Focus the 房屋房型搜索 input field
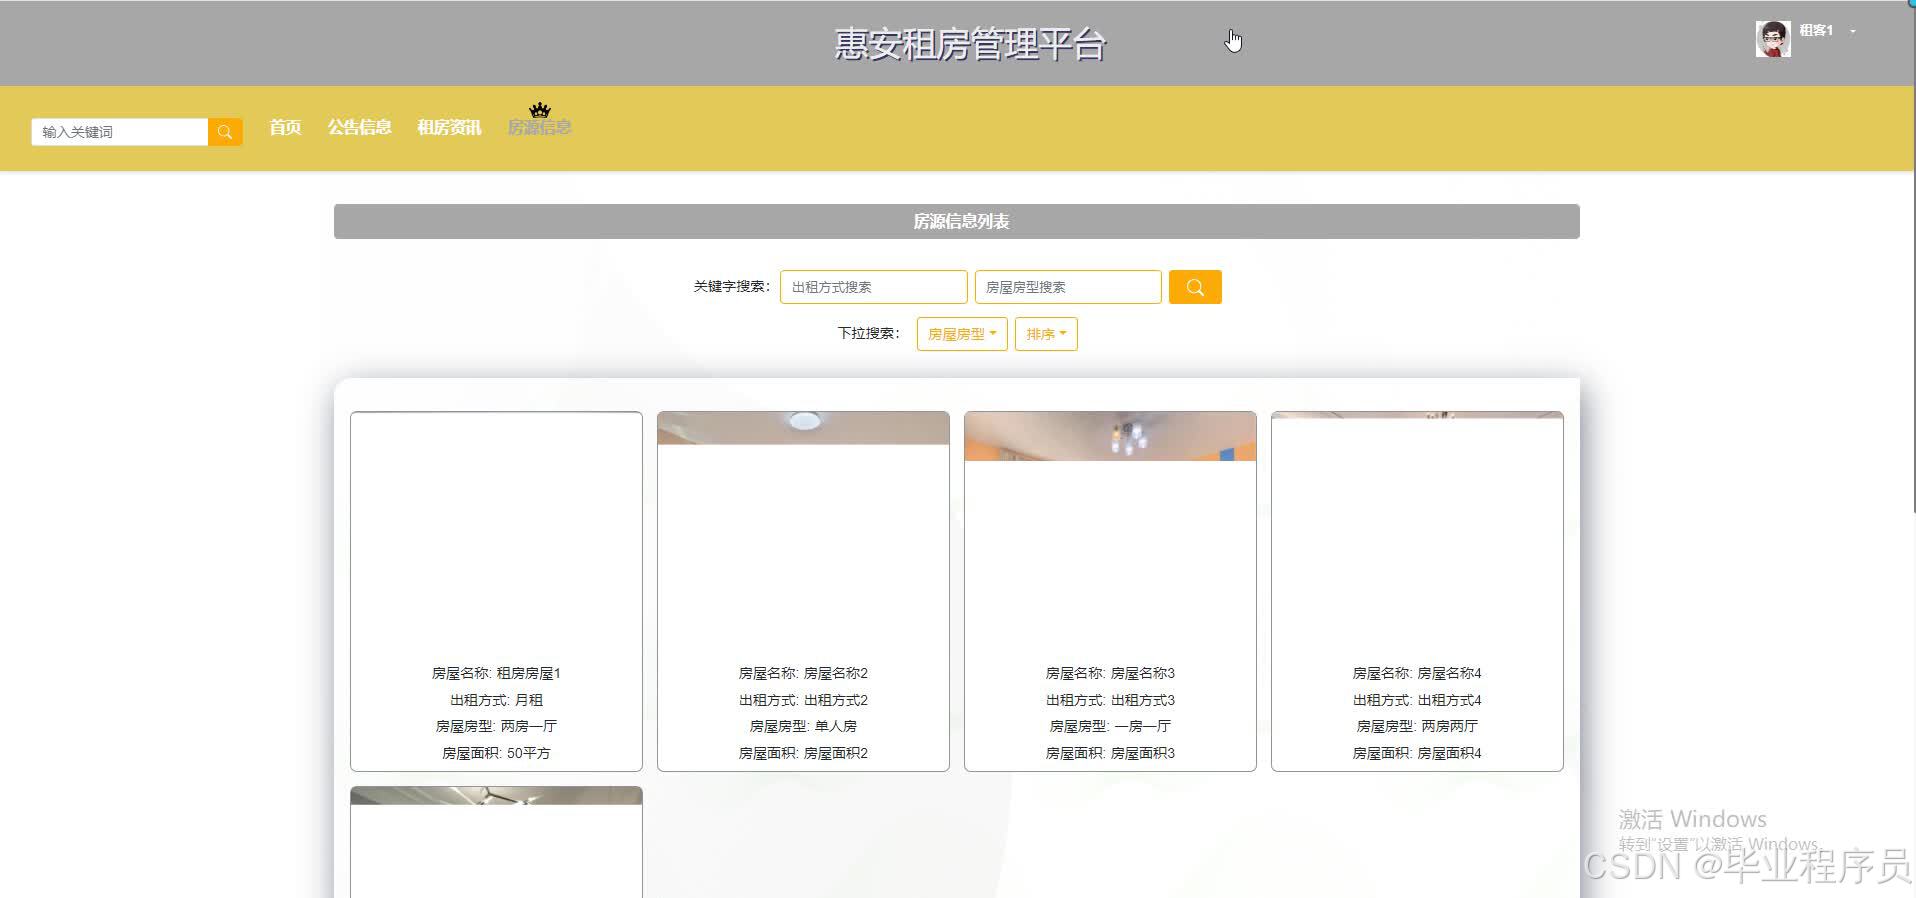 point(1068,287)
